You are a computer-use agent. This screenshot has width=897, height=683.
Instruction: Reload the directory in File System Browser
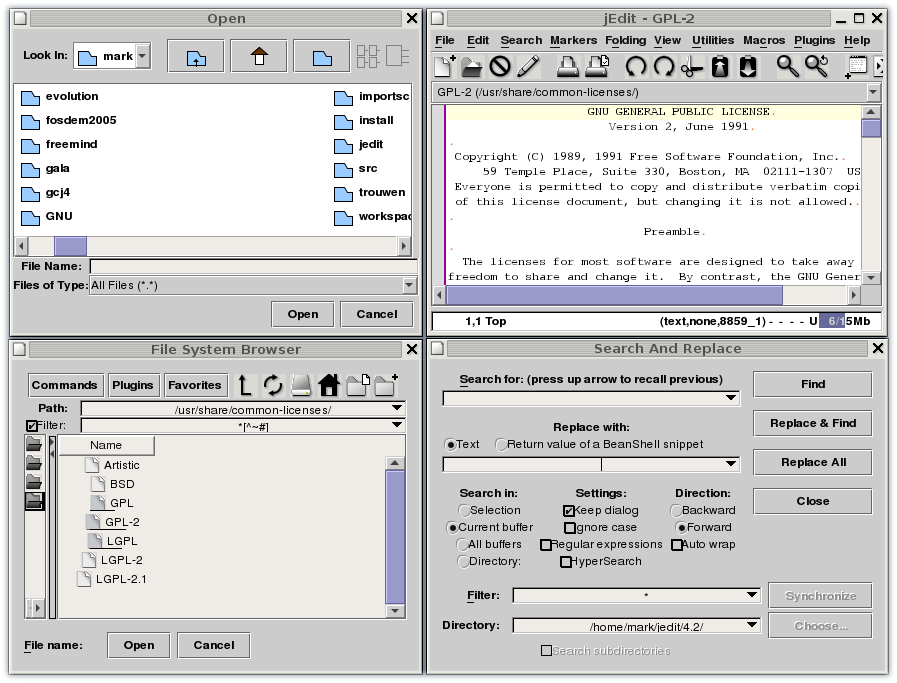[x=273, y=385]
